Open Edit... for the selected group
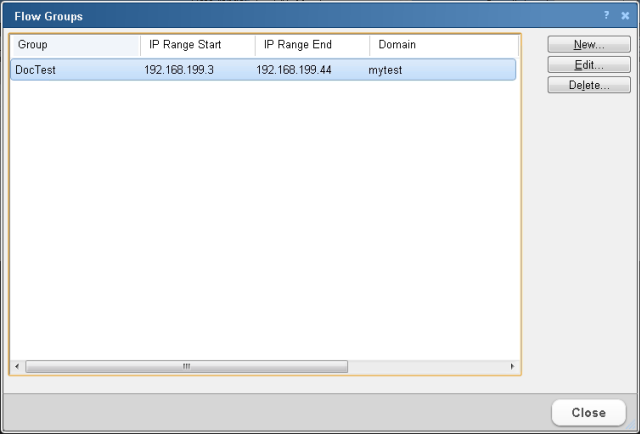This screenshot has height=434, width=640. pos(588,65)
